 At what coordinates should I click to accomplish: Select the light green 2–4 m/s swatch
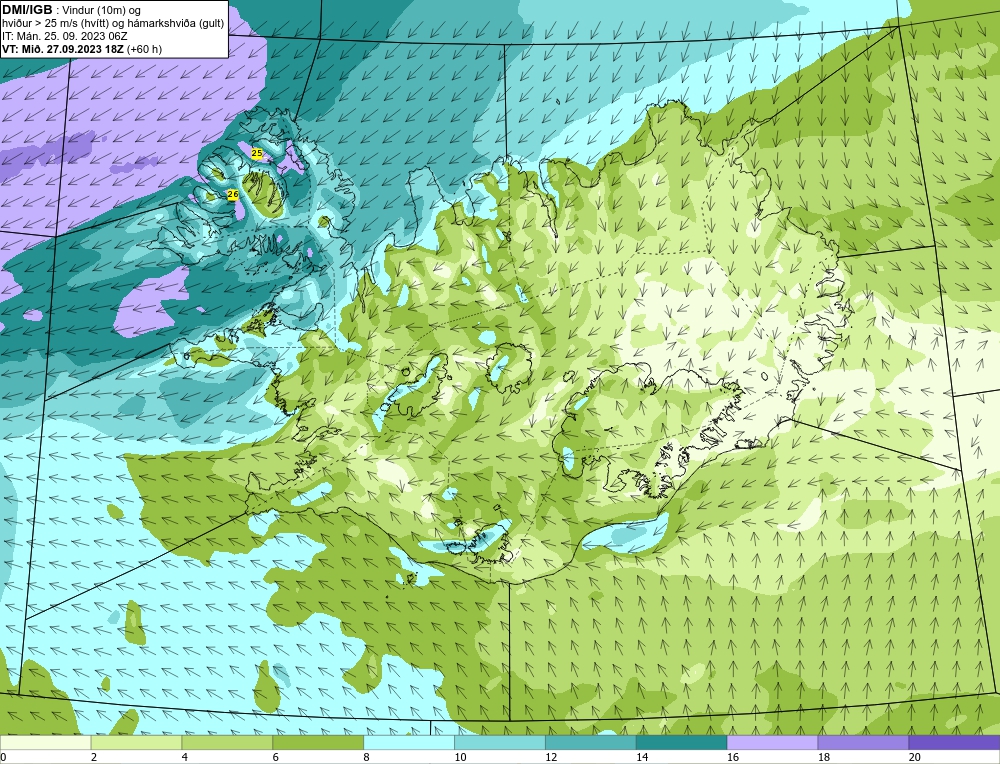click(x=136, y=742)
